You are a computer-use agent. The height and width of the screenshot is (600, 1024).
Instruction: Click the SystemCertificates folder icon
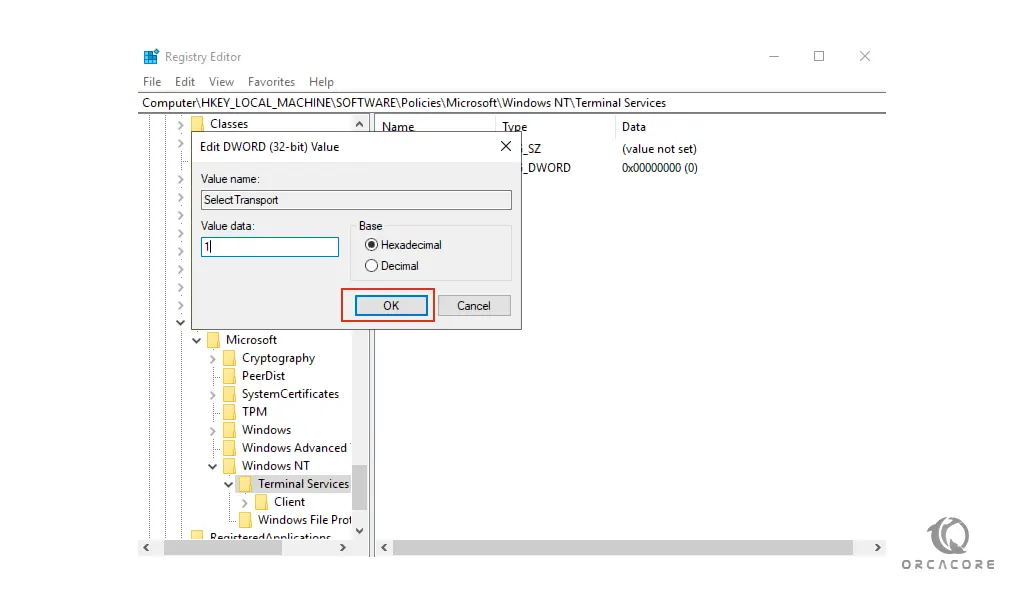[229, 394]
